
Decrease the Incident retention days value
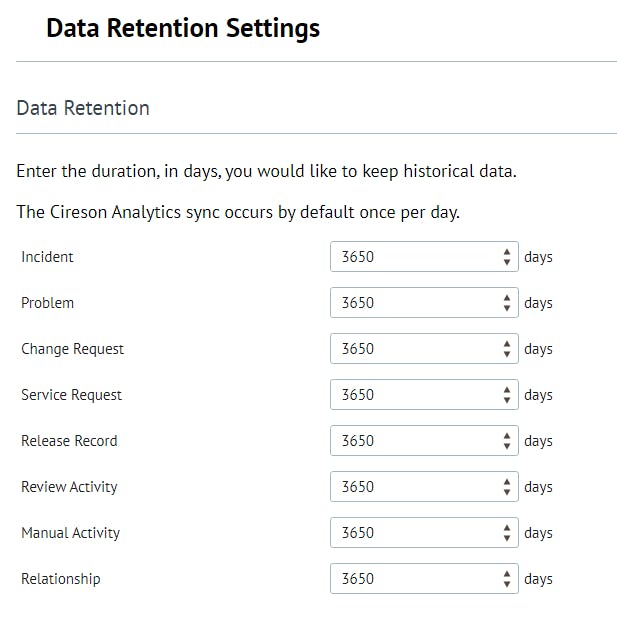(507, 263)
